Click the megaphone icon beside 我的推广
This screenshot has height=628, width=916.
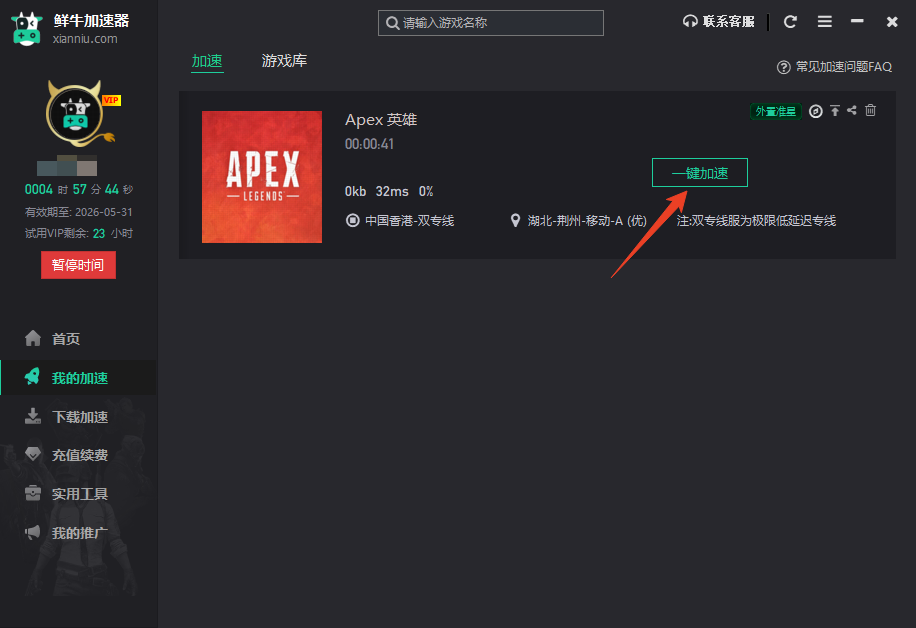click(x=33, y=532)
